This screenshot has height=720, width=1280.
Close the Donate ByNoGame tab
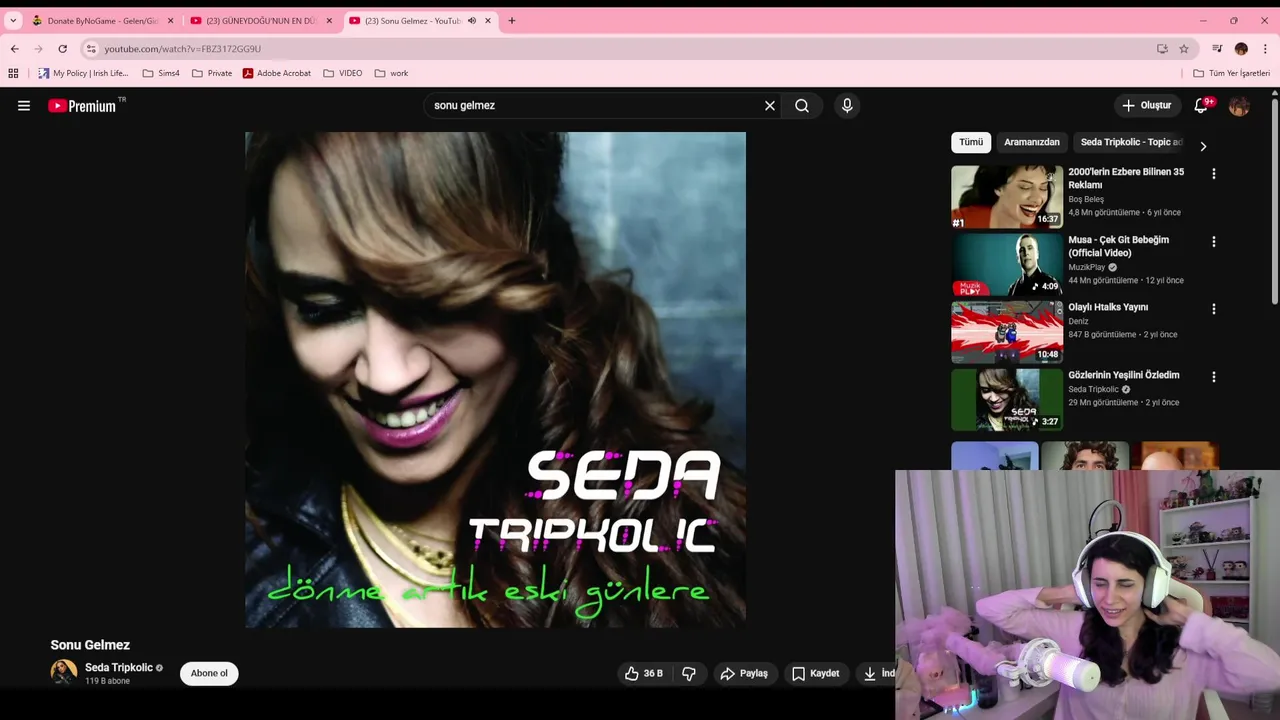click(170, 20)
